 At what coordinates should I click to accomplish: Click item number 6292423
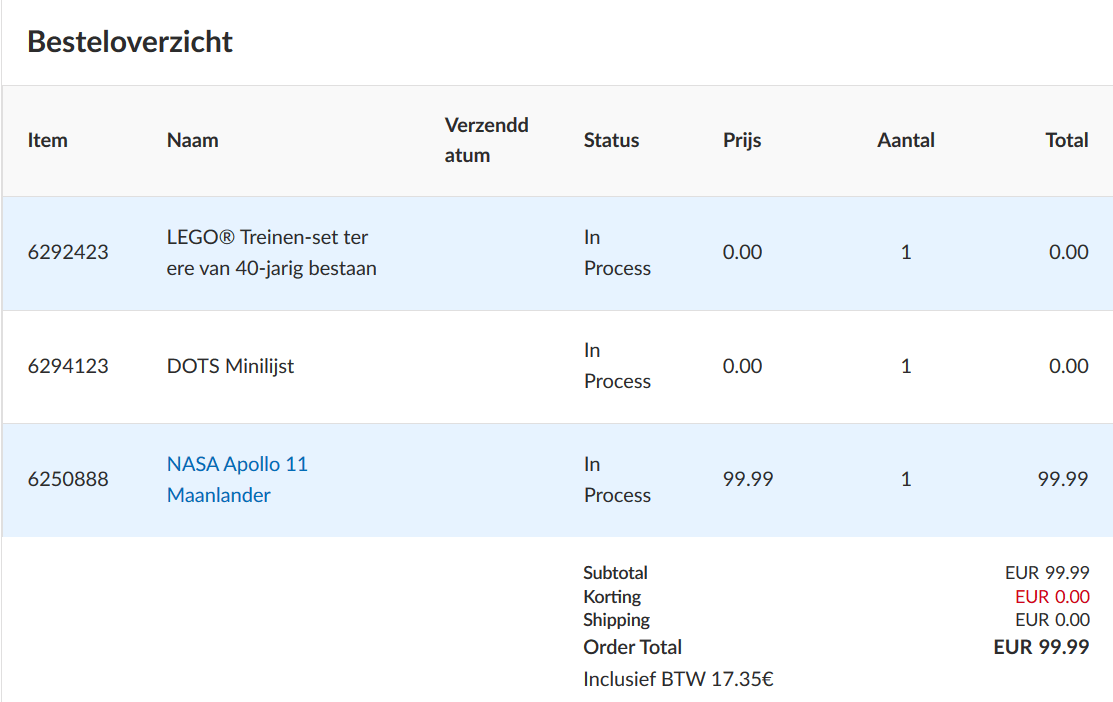[x=68, y=252]
